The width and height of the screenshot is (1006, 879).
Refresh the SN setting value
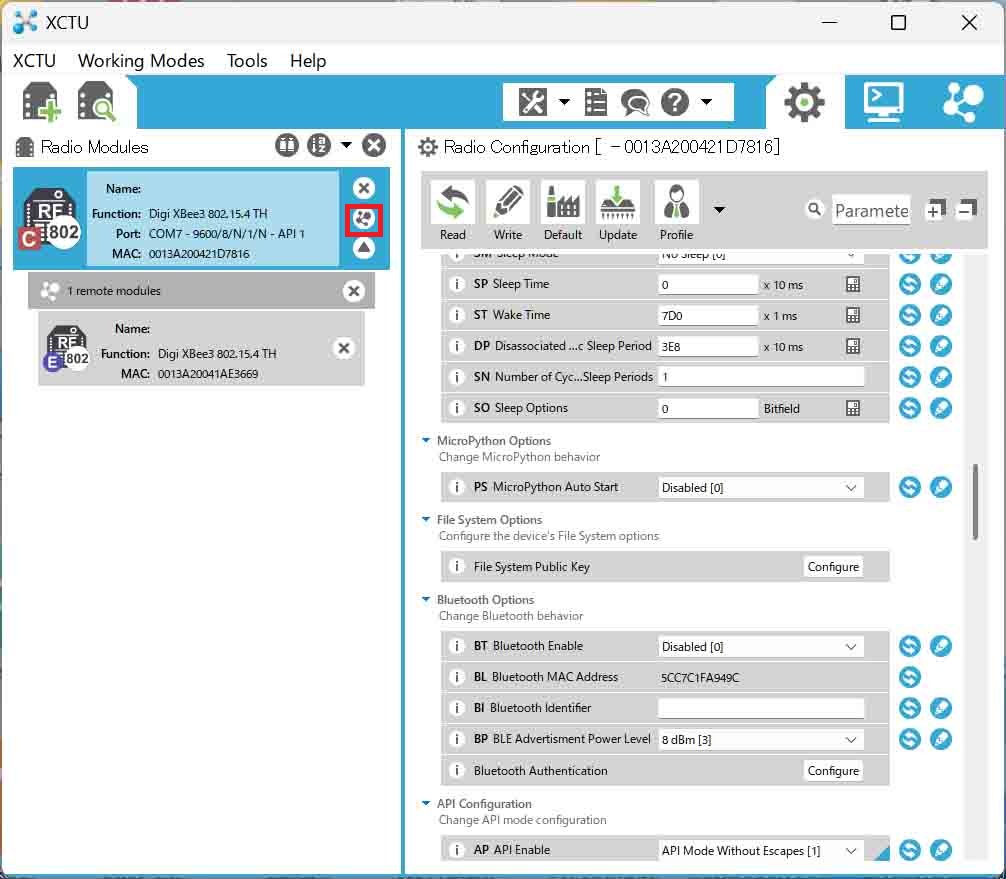coord(910,377)
